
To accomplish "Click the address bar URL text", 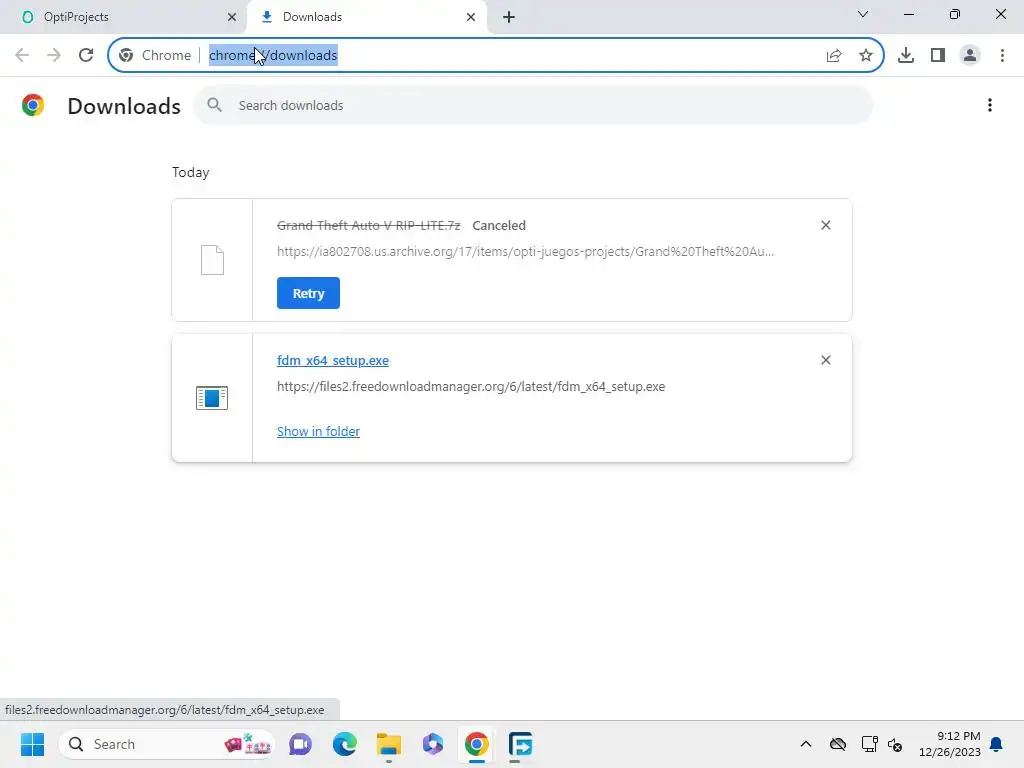I will (273, 56).
